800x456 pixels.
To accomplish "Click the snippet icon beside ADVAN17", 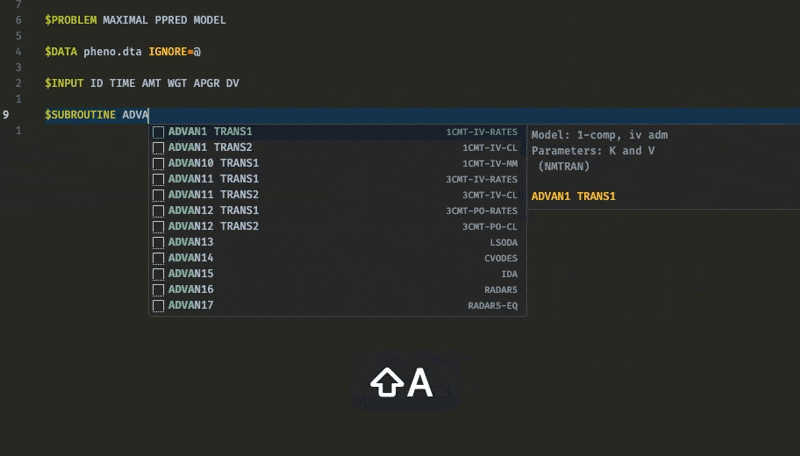I will (x=158, y=306).
